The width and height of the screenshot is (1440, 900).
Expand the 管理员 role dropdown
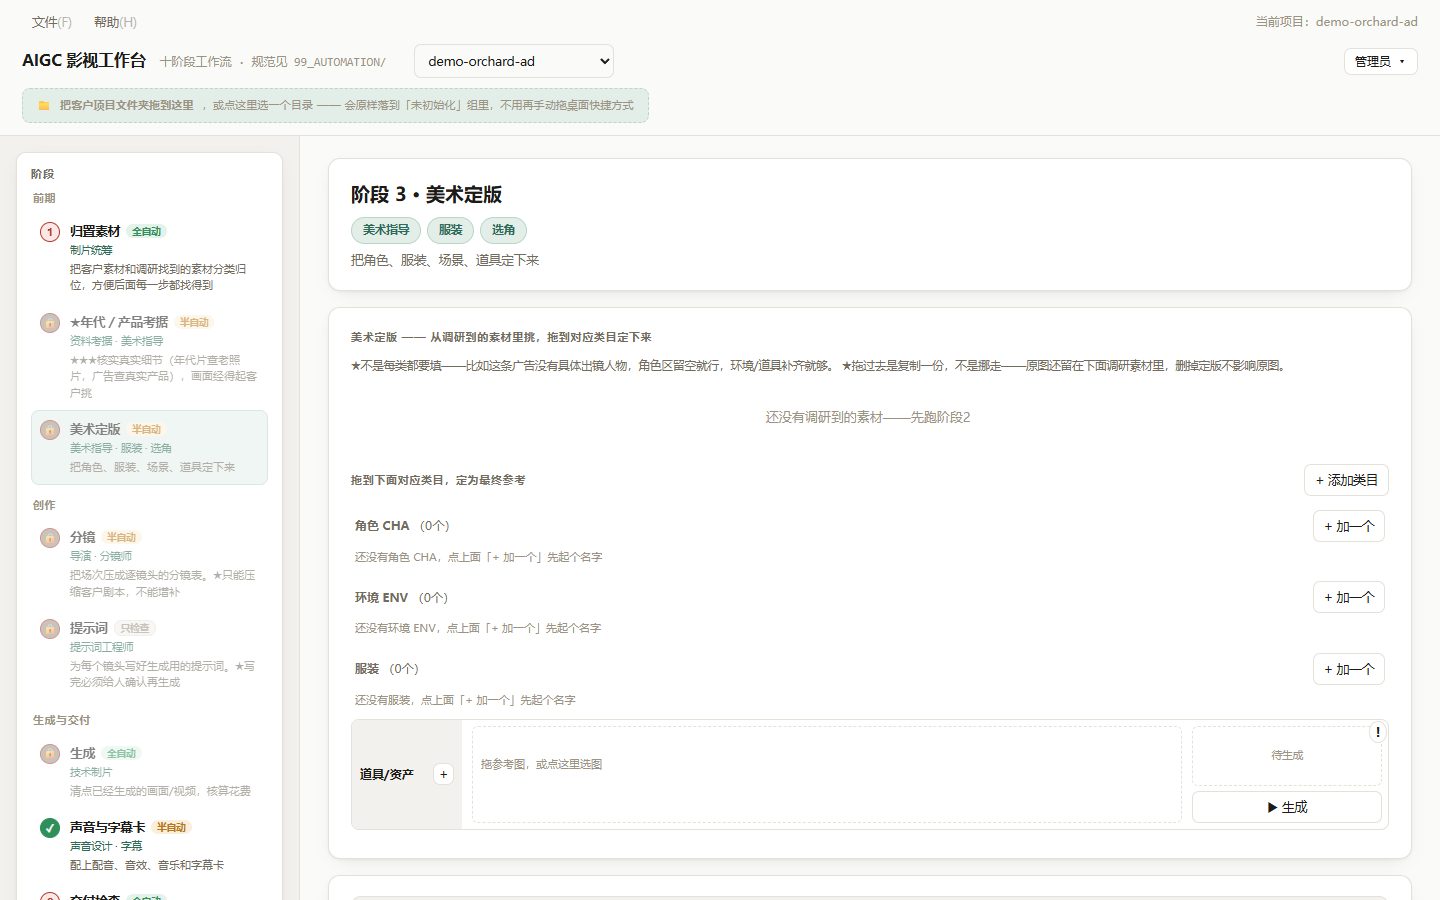1380,61
